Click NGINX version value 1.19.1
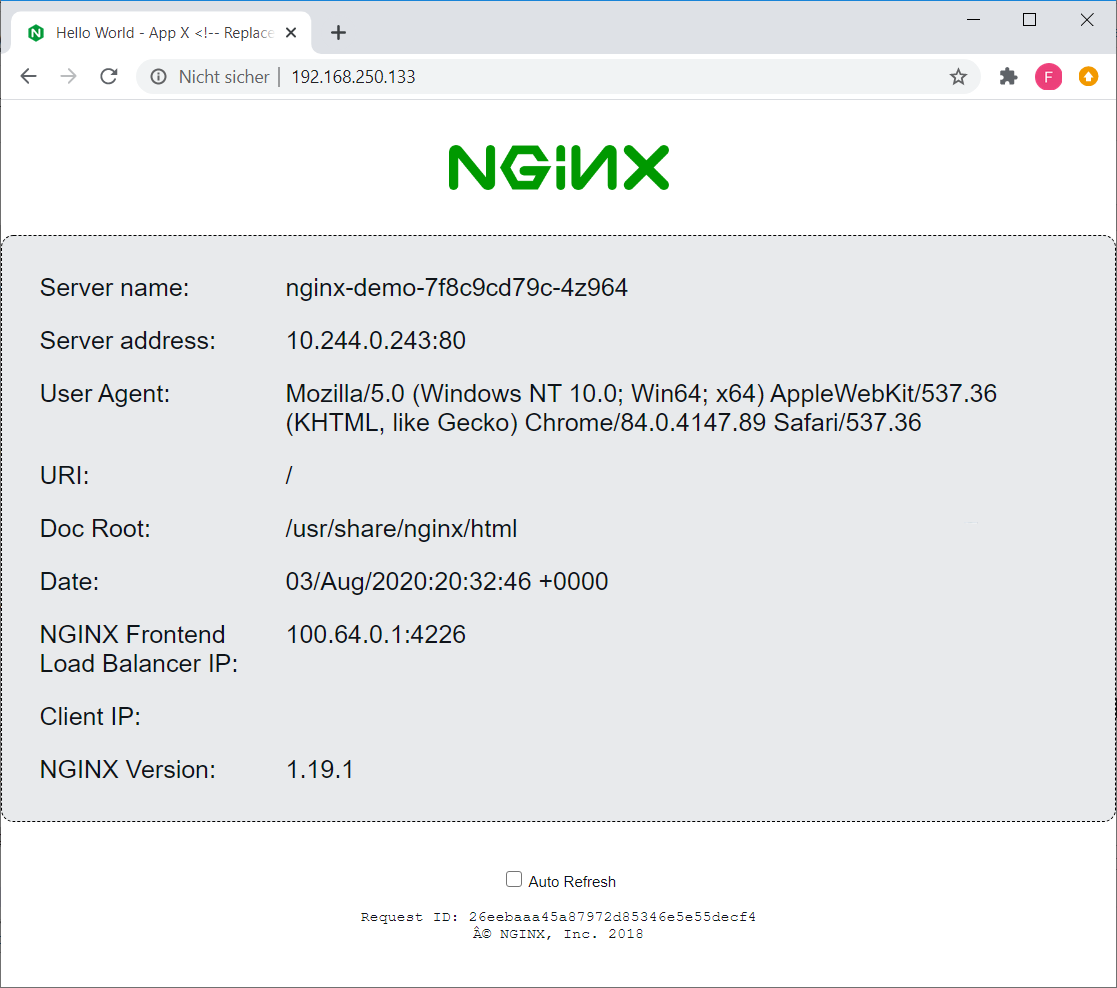The height and width of the screenshot is (988, 1117). [319, 769]
